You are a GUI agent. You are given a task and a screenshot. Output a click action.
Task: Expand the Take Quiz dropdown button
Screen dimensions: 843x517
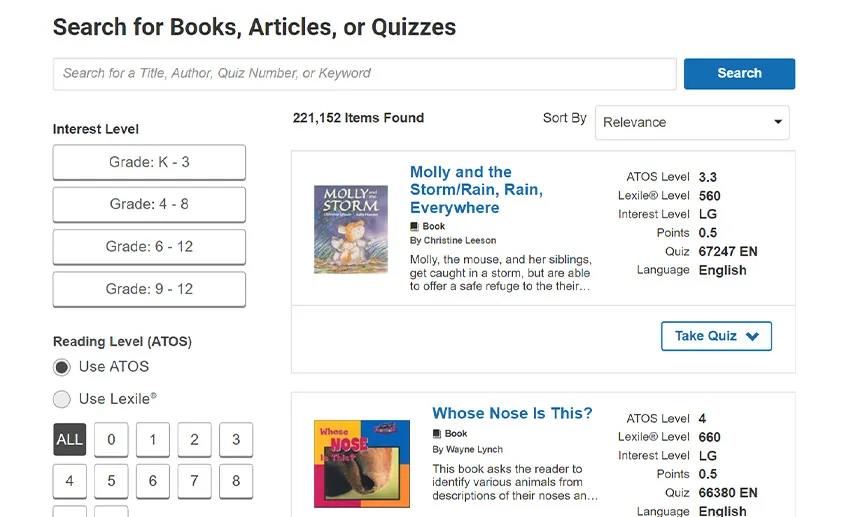(715, 336)
